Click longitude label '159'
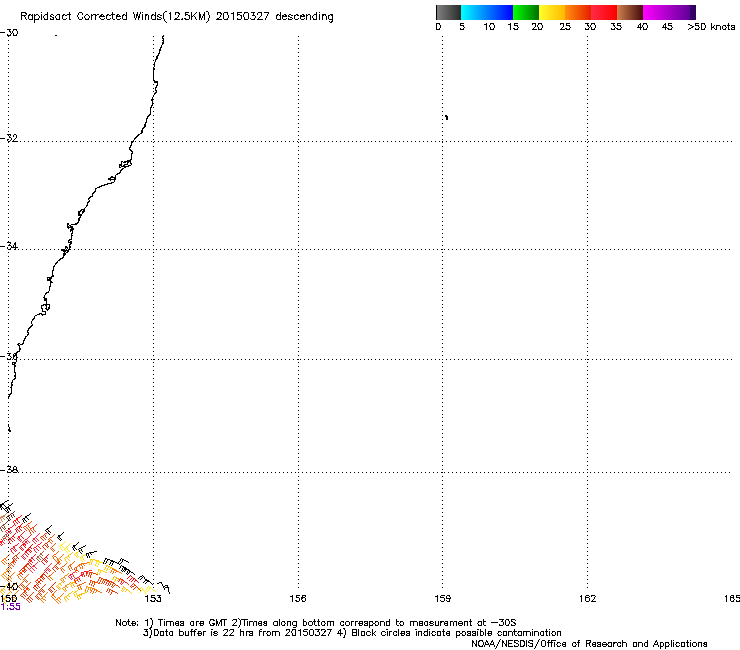This screenshot has height=650, width=740. (443, 599)
